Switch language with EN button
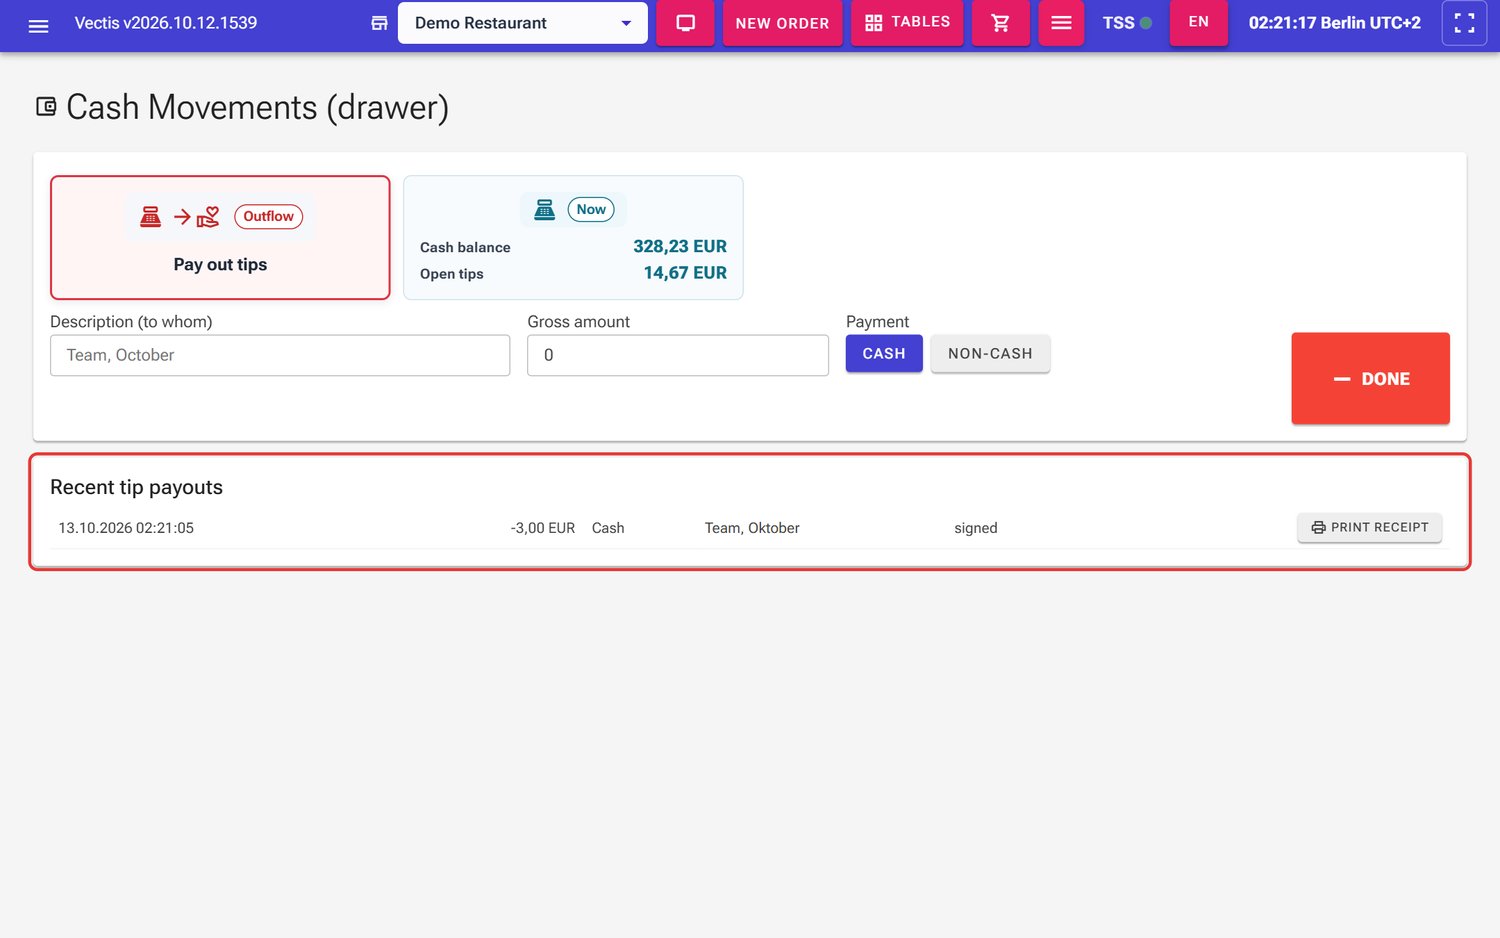 point(1198,23)
